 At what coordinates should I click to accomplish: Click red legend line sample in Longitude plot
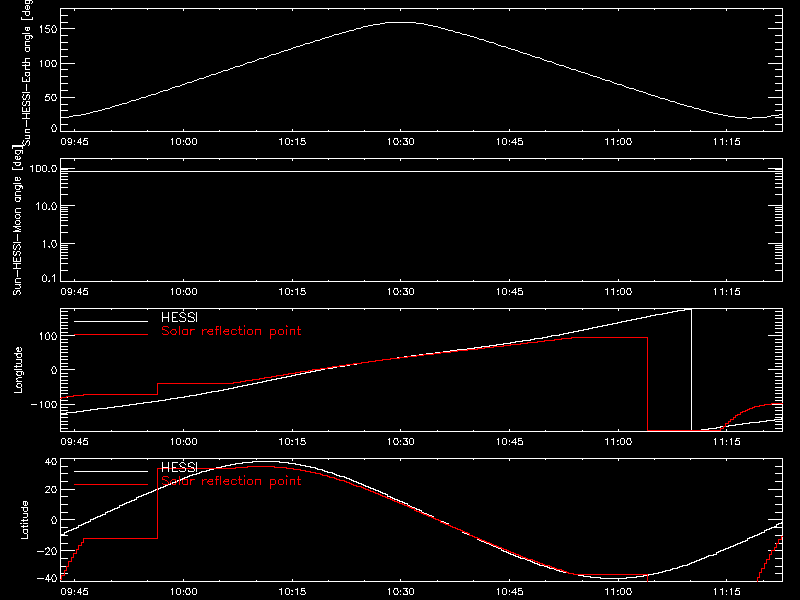click(x=111, y=335)
